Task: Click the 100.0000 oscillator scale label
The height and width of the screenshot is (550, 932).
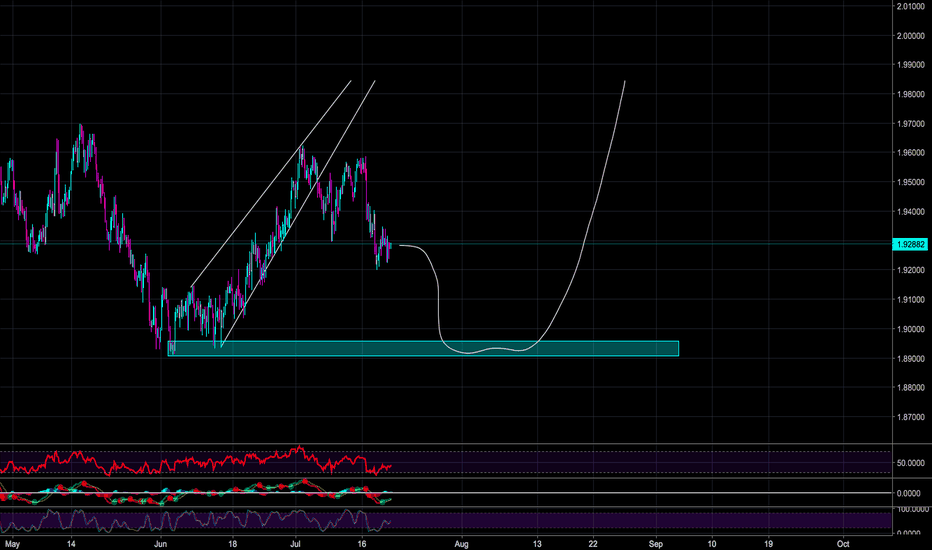Action: point(912,510)
